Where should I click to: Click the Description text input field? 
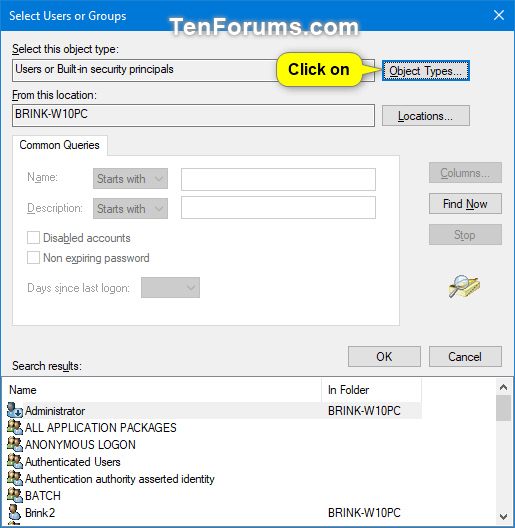278,208
